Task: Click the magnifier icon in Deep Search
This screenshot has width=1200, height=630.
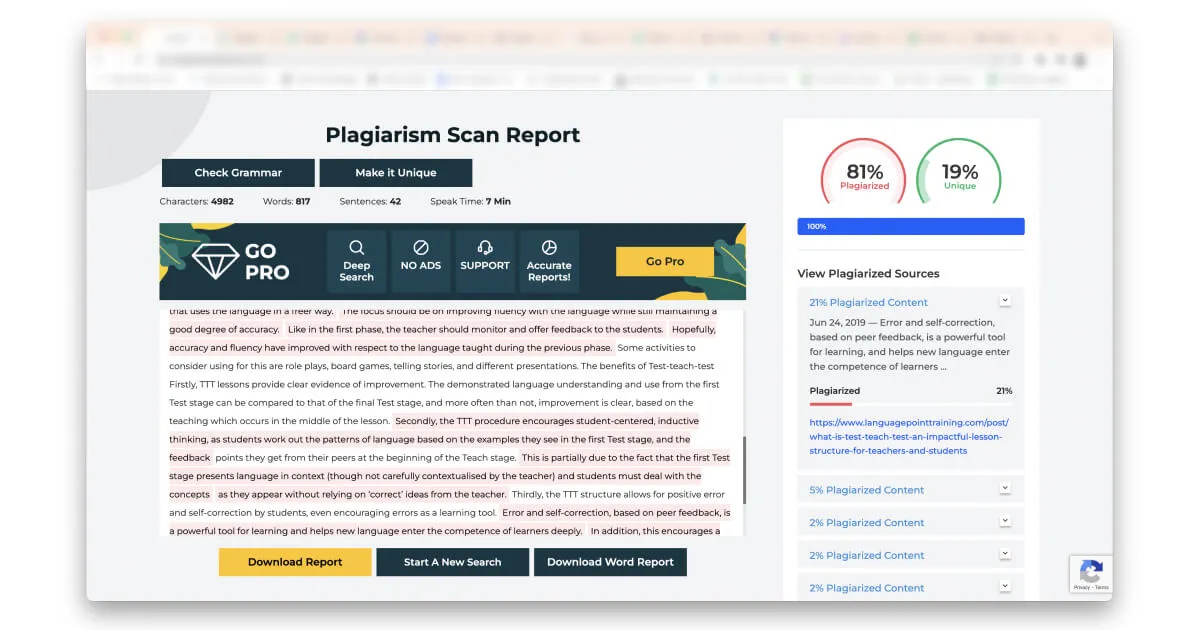Action: 356,247
